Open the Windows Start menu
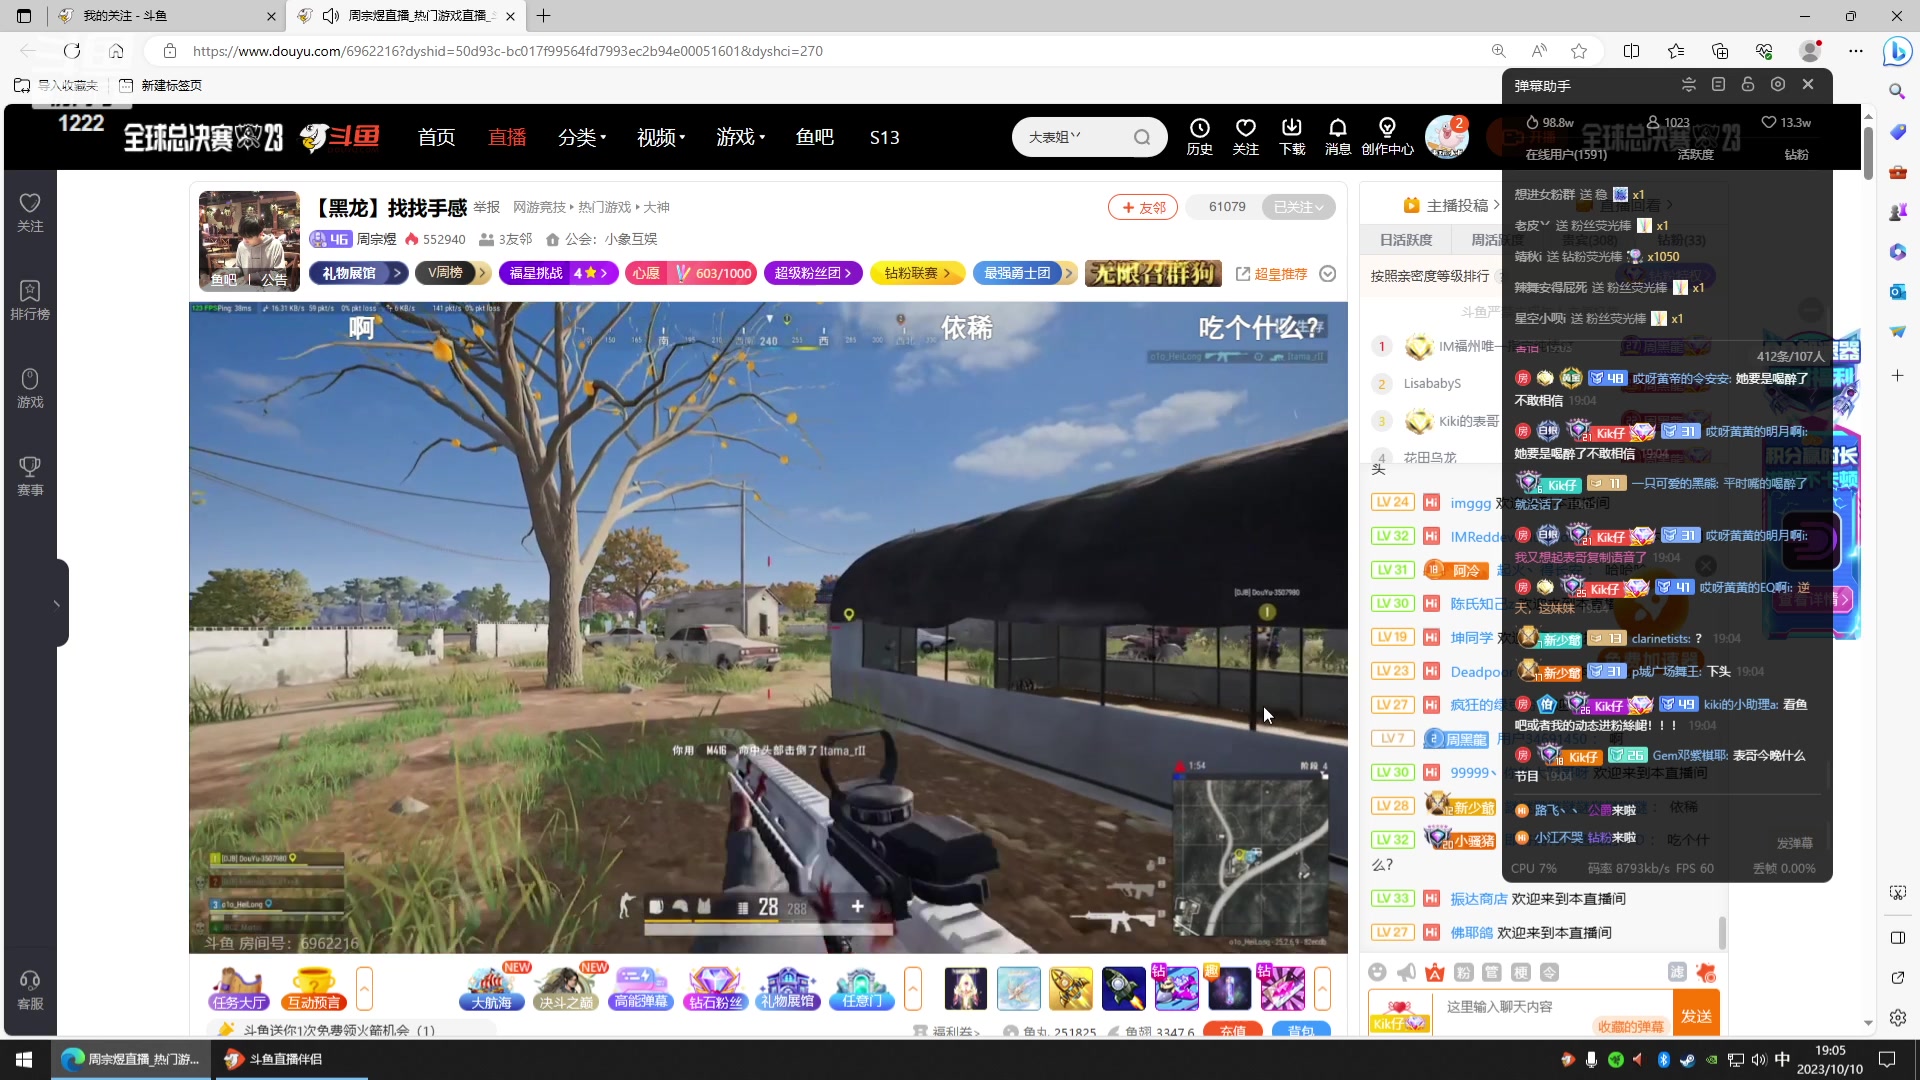 point(25,1059)
